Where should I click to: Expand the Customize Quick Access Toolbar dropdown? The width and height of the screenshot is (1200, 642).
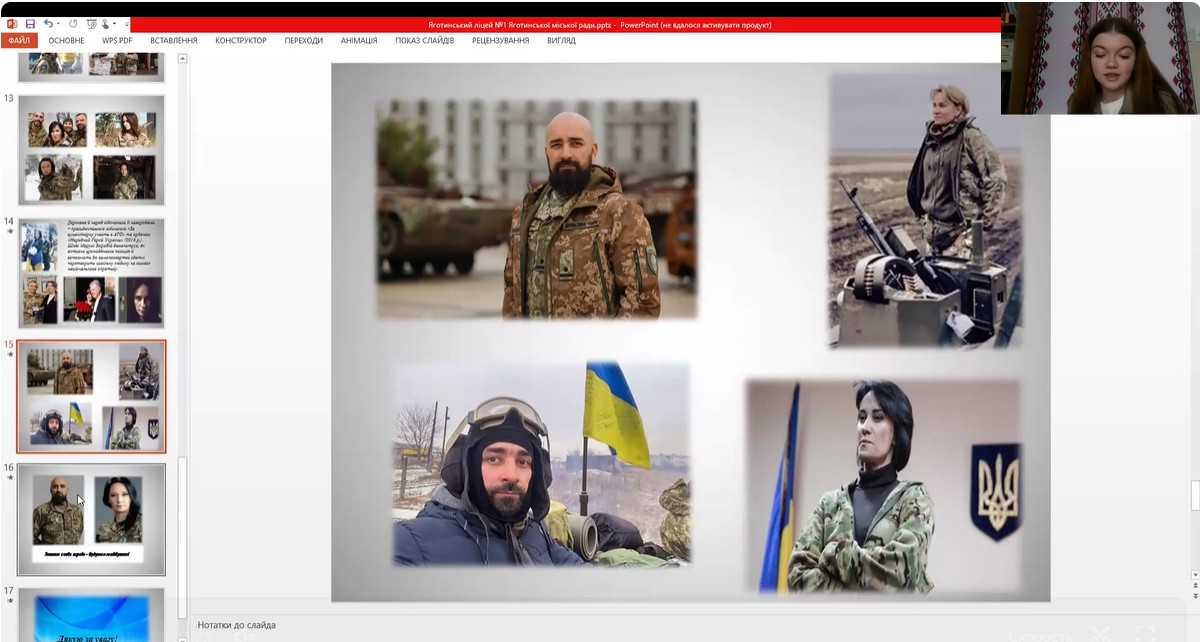pyautogui.click(x=126, y=24)
